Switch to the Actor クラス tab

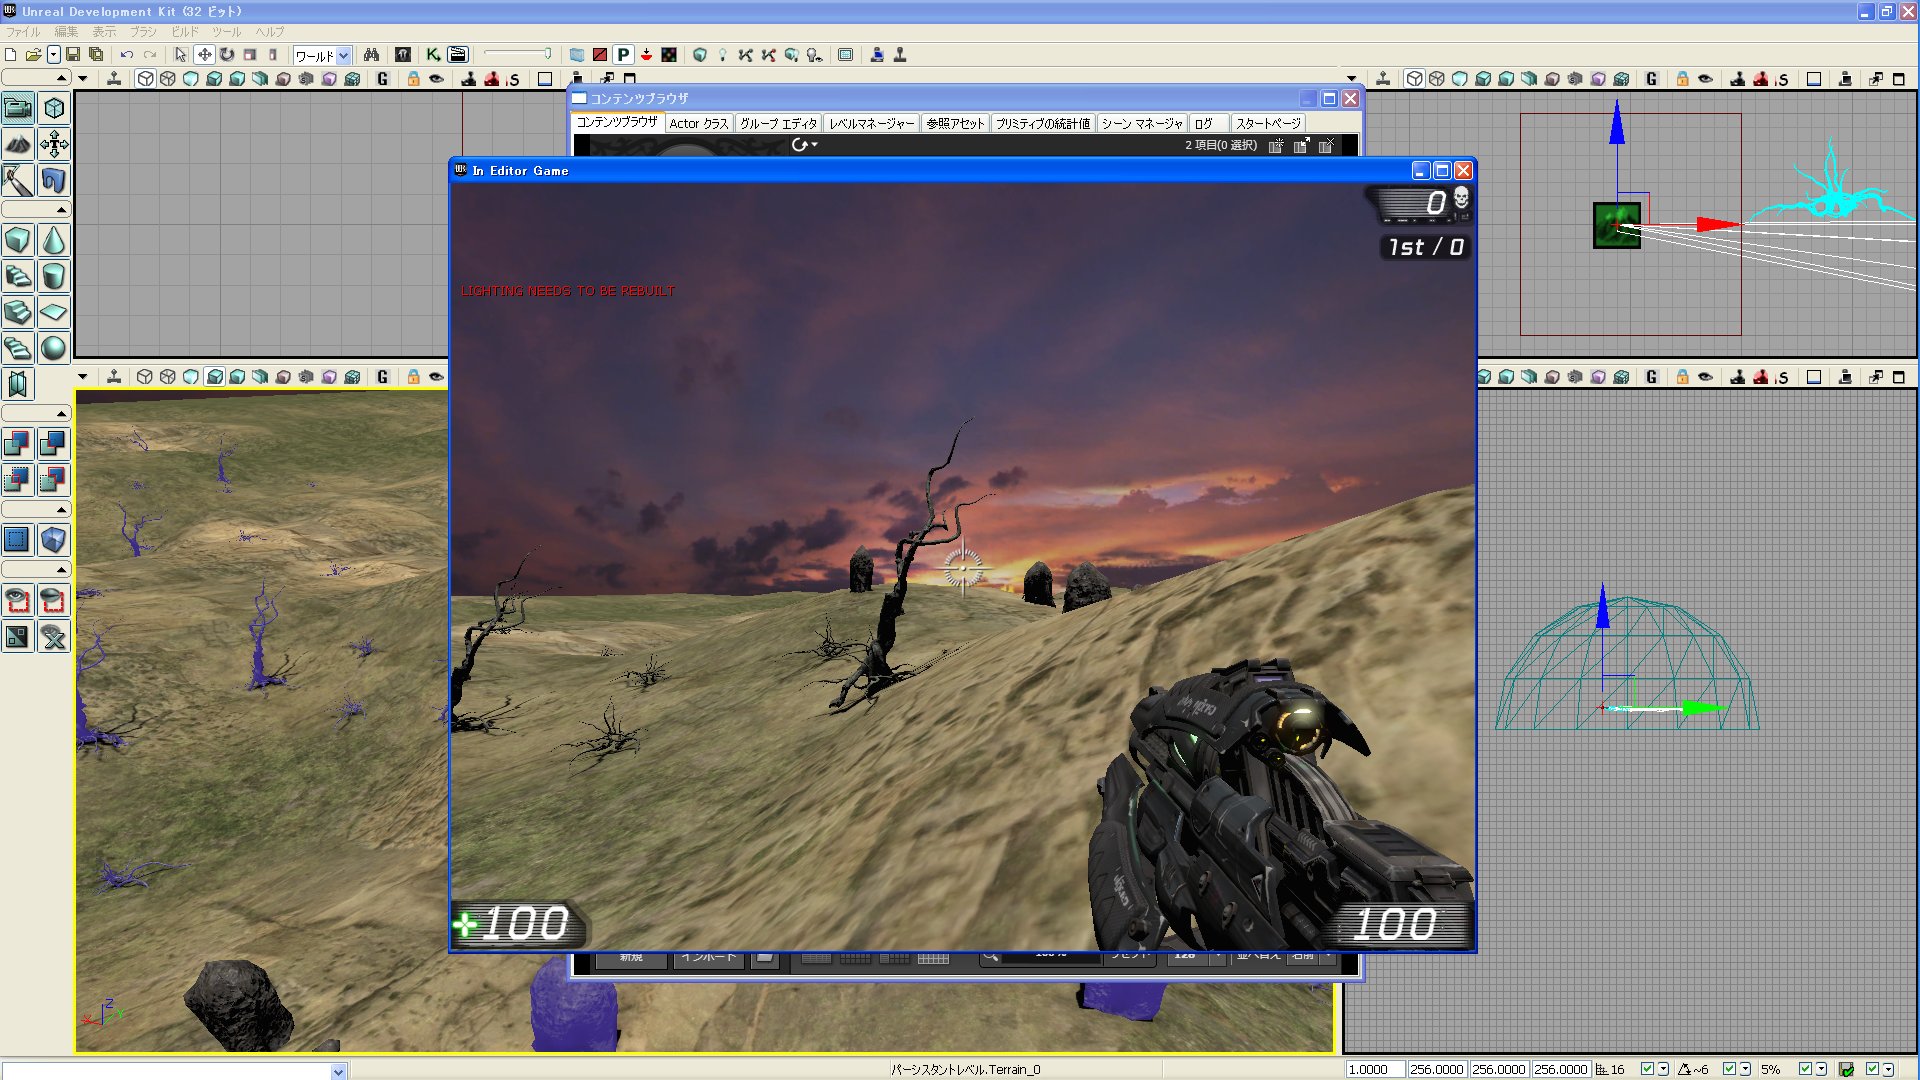click(698, 123)
